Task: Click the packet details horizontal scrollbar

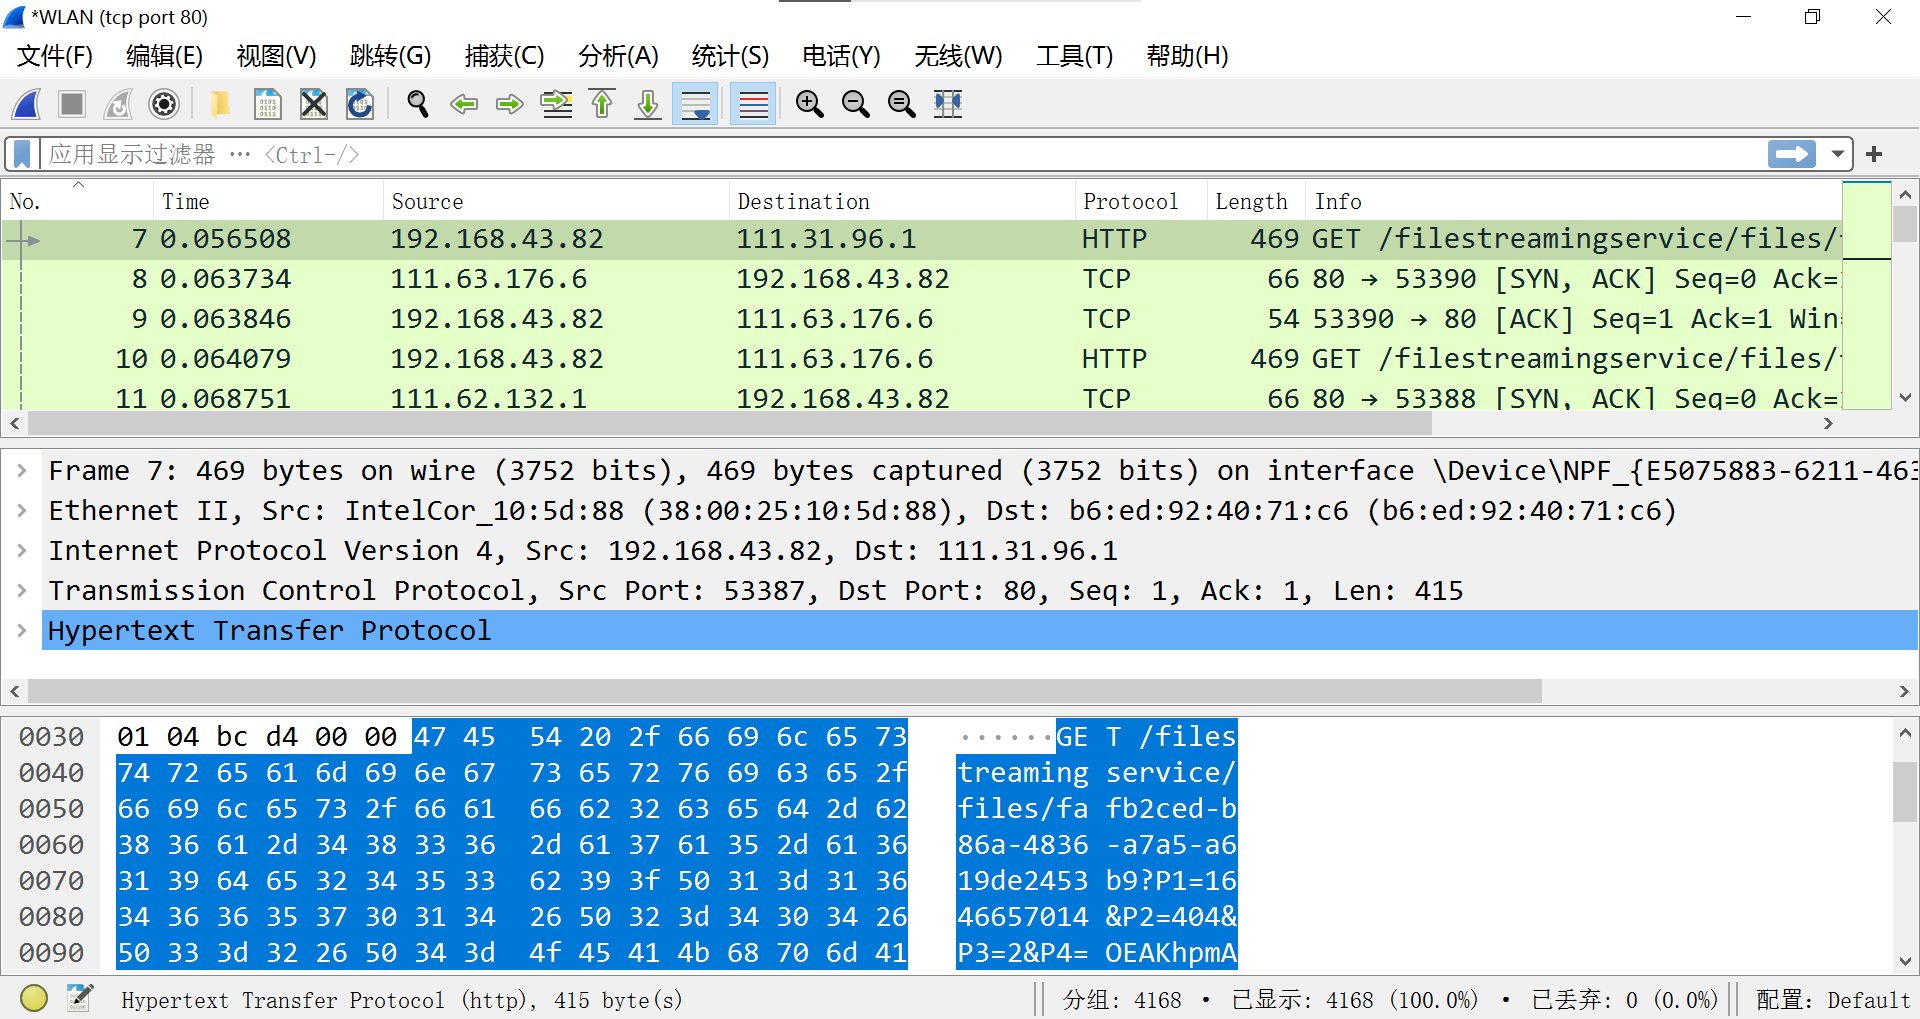Action: coord(785,691)
